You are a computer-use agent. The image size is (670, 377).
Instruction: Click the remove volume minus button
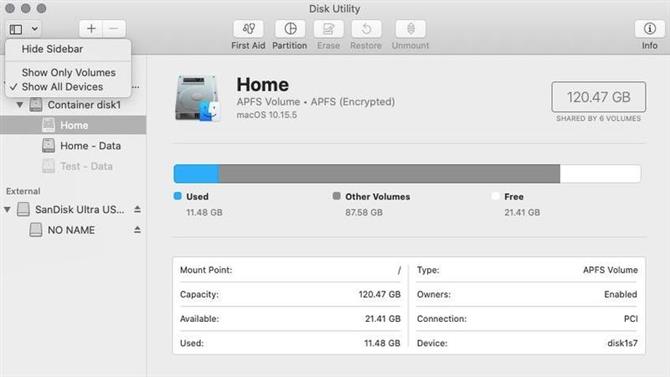(x=114, y=29)
